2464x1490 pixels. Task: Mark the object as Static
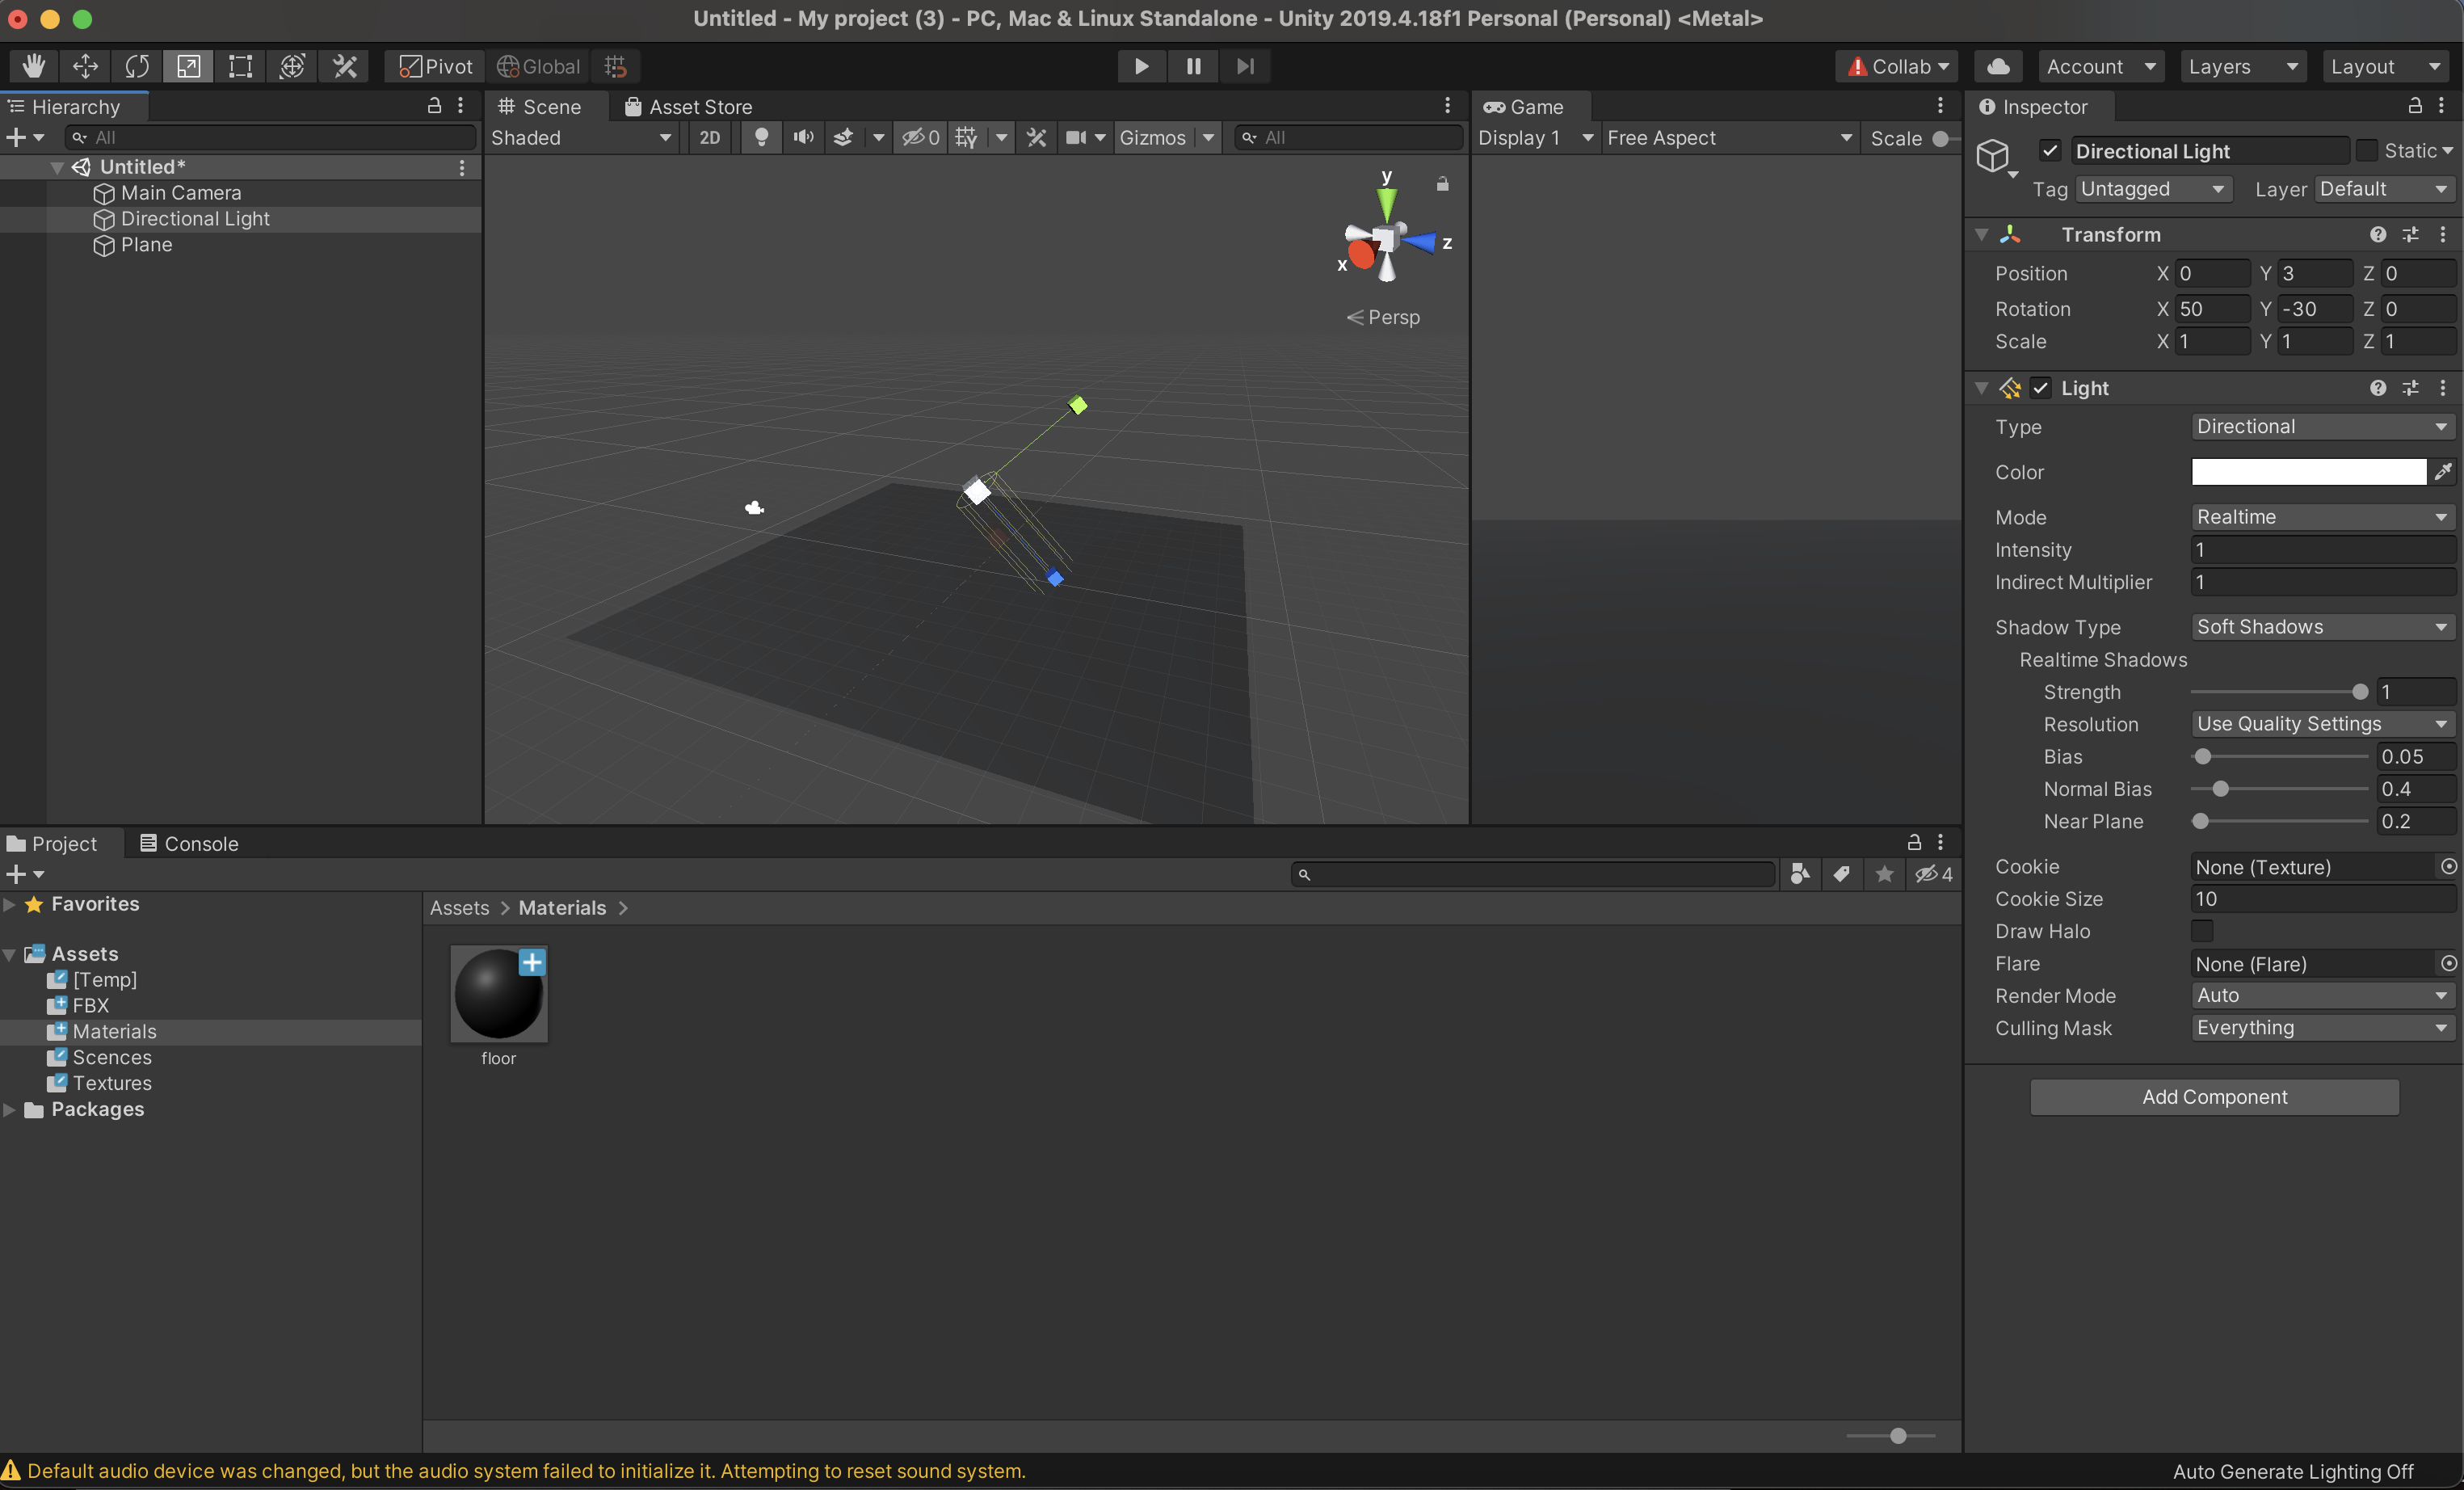2366,151
